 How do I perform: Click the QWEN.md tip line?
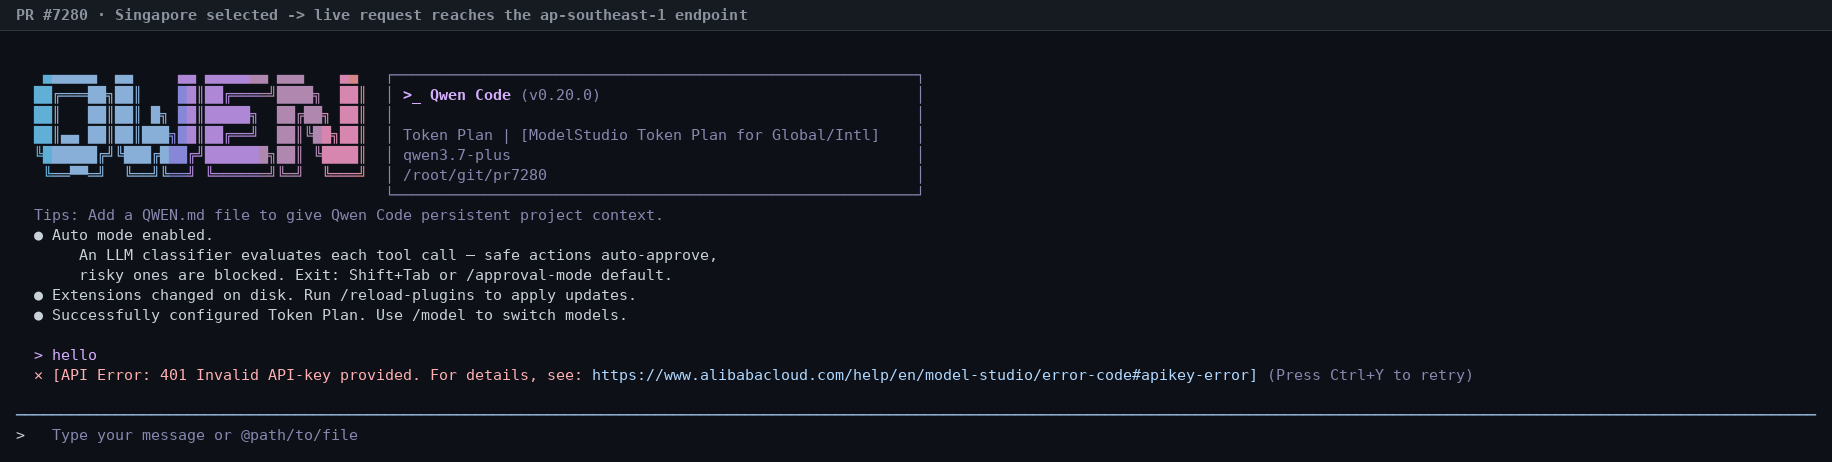[x=348, y=215]
